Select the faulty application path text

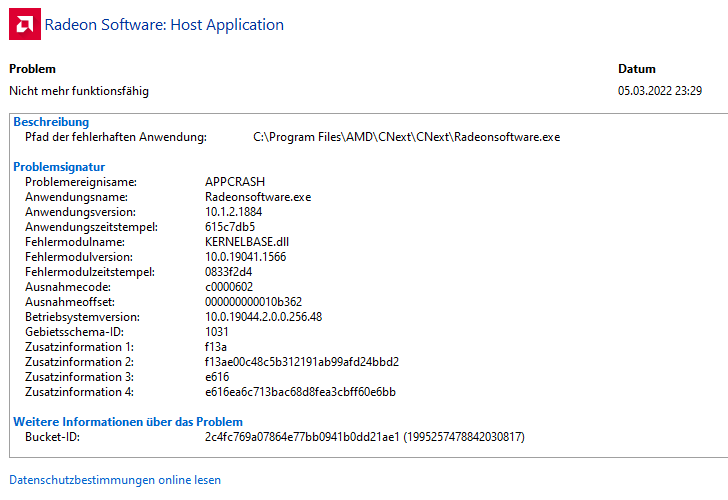click(x=406, y=137)
